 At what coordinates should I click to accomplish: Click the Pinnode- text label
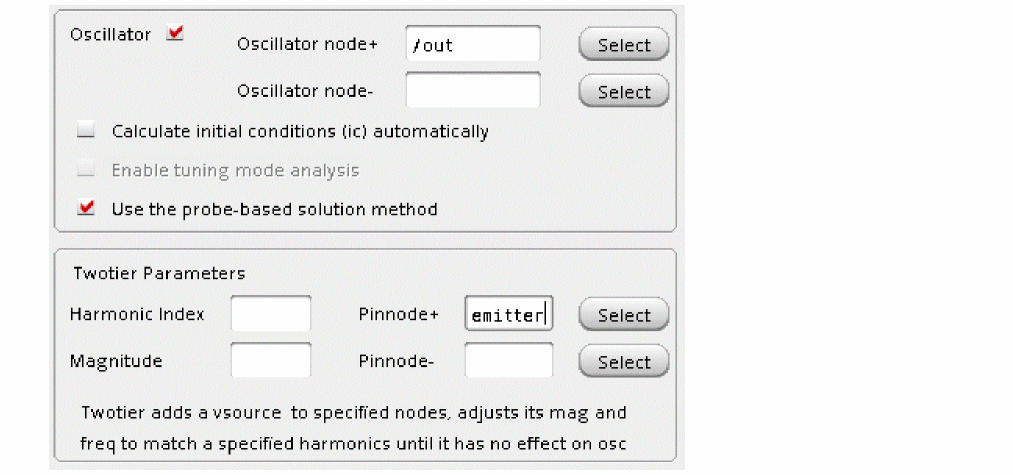point(396,361)
